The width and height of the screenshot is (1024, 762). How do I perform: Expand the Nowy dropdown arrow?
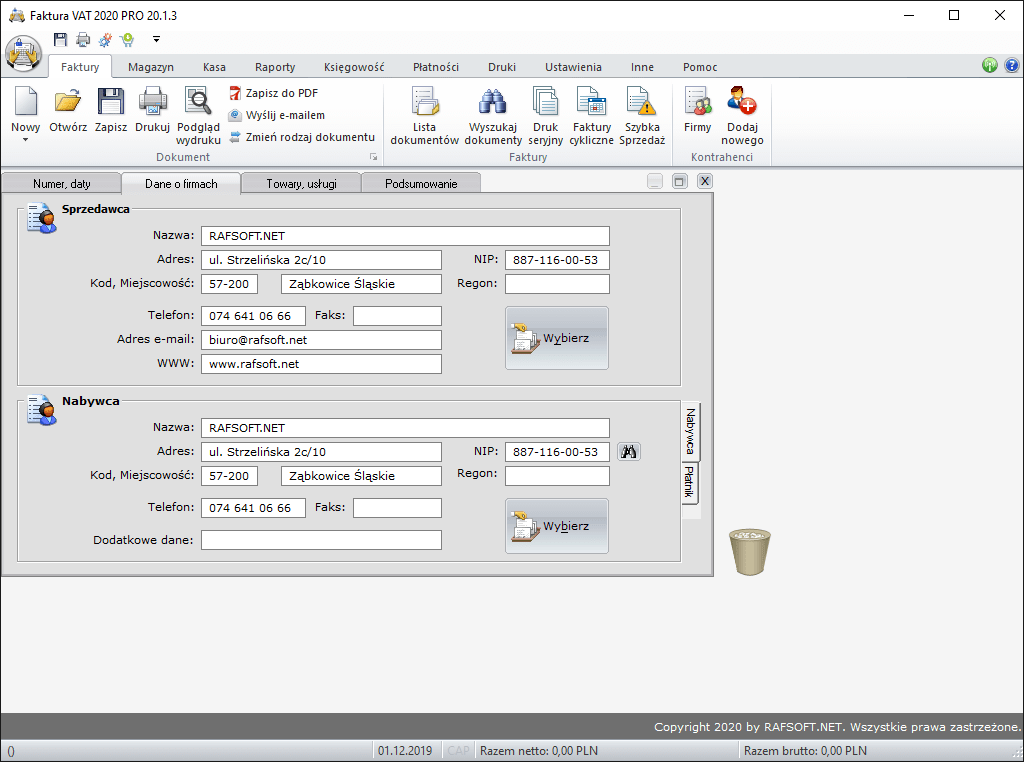(x=25, y=139)
